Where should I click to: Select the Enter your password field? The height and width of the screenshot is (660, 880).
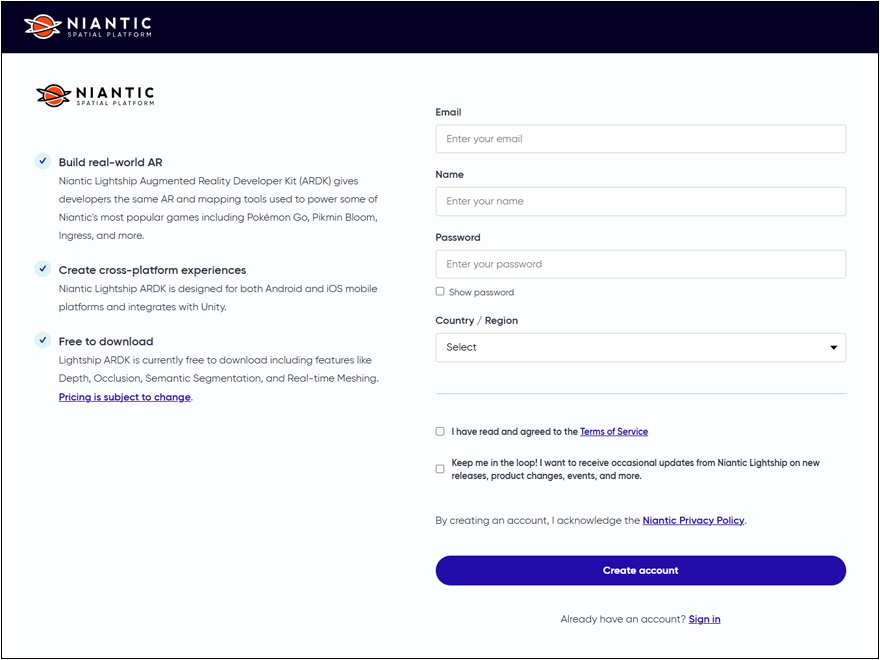point(640,264)
